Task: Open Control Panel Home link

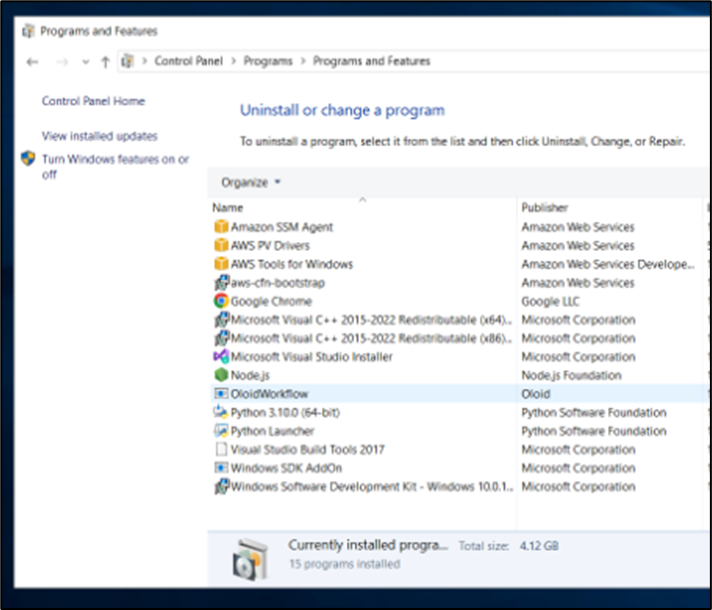Action: tap(94, 101)
